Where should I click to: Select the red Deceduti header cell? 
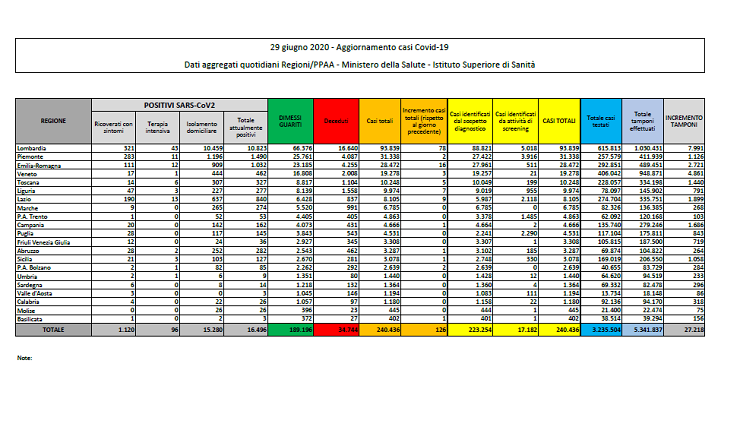335,119
